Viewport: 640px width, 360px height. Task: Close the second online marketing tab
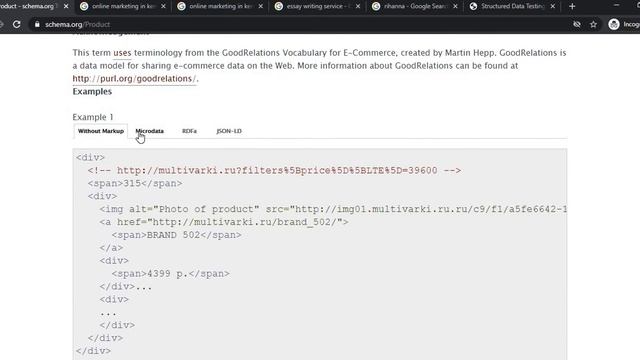pos(260,6)
